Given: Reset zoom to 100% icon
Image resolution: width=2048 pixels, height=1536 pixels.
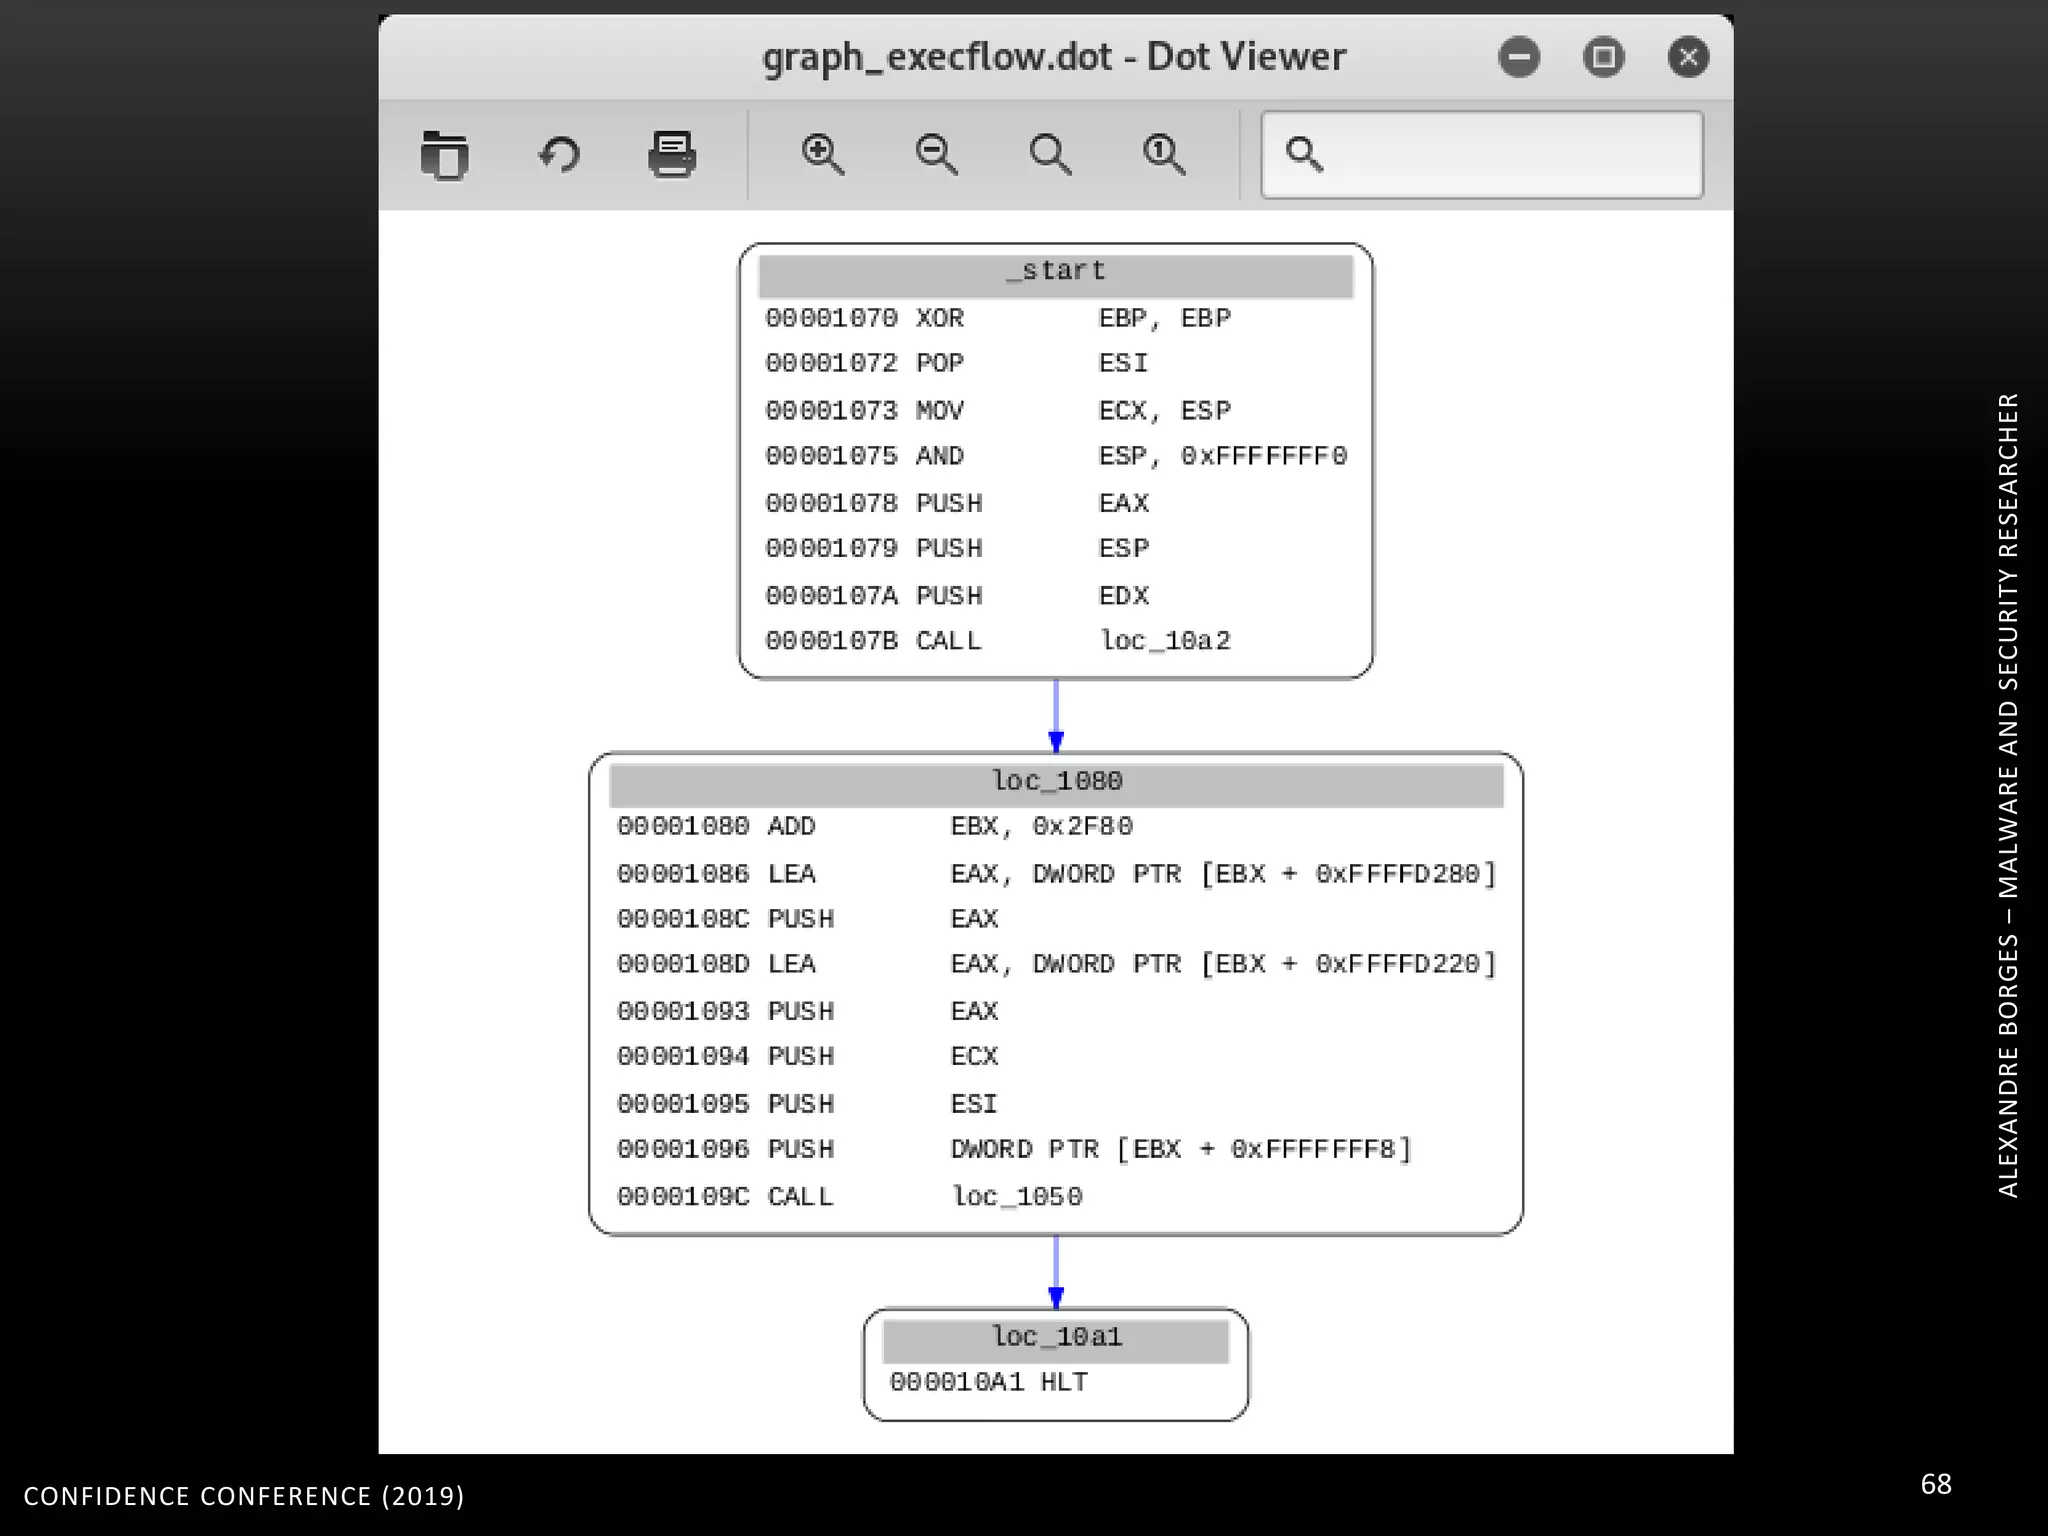Looking at the screenshot, I should [x=1164, y=155].
